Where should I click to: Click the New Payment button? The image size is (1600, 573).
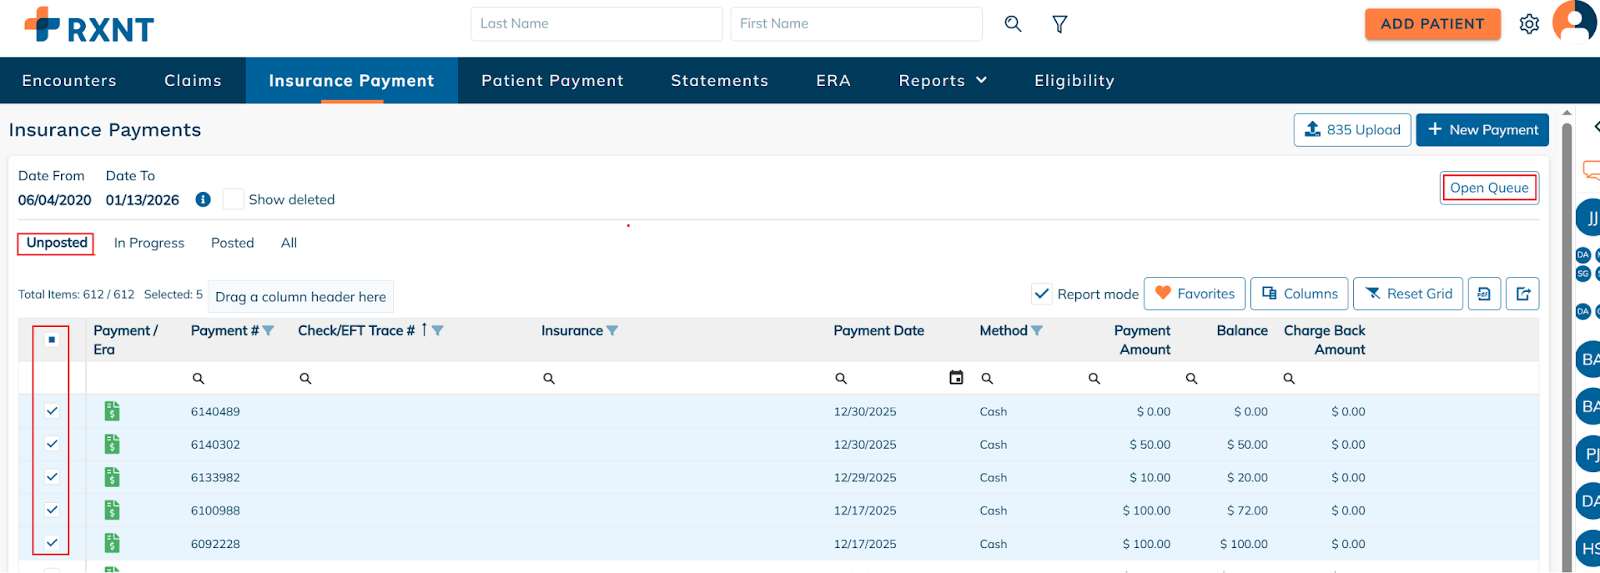click(1482, 130)
